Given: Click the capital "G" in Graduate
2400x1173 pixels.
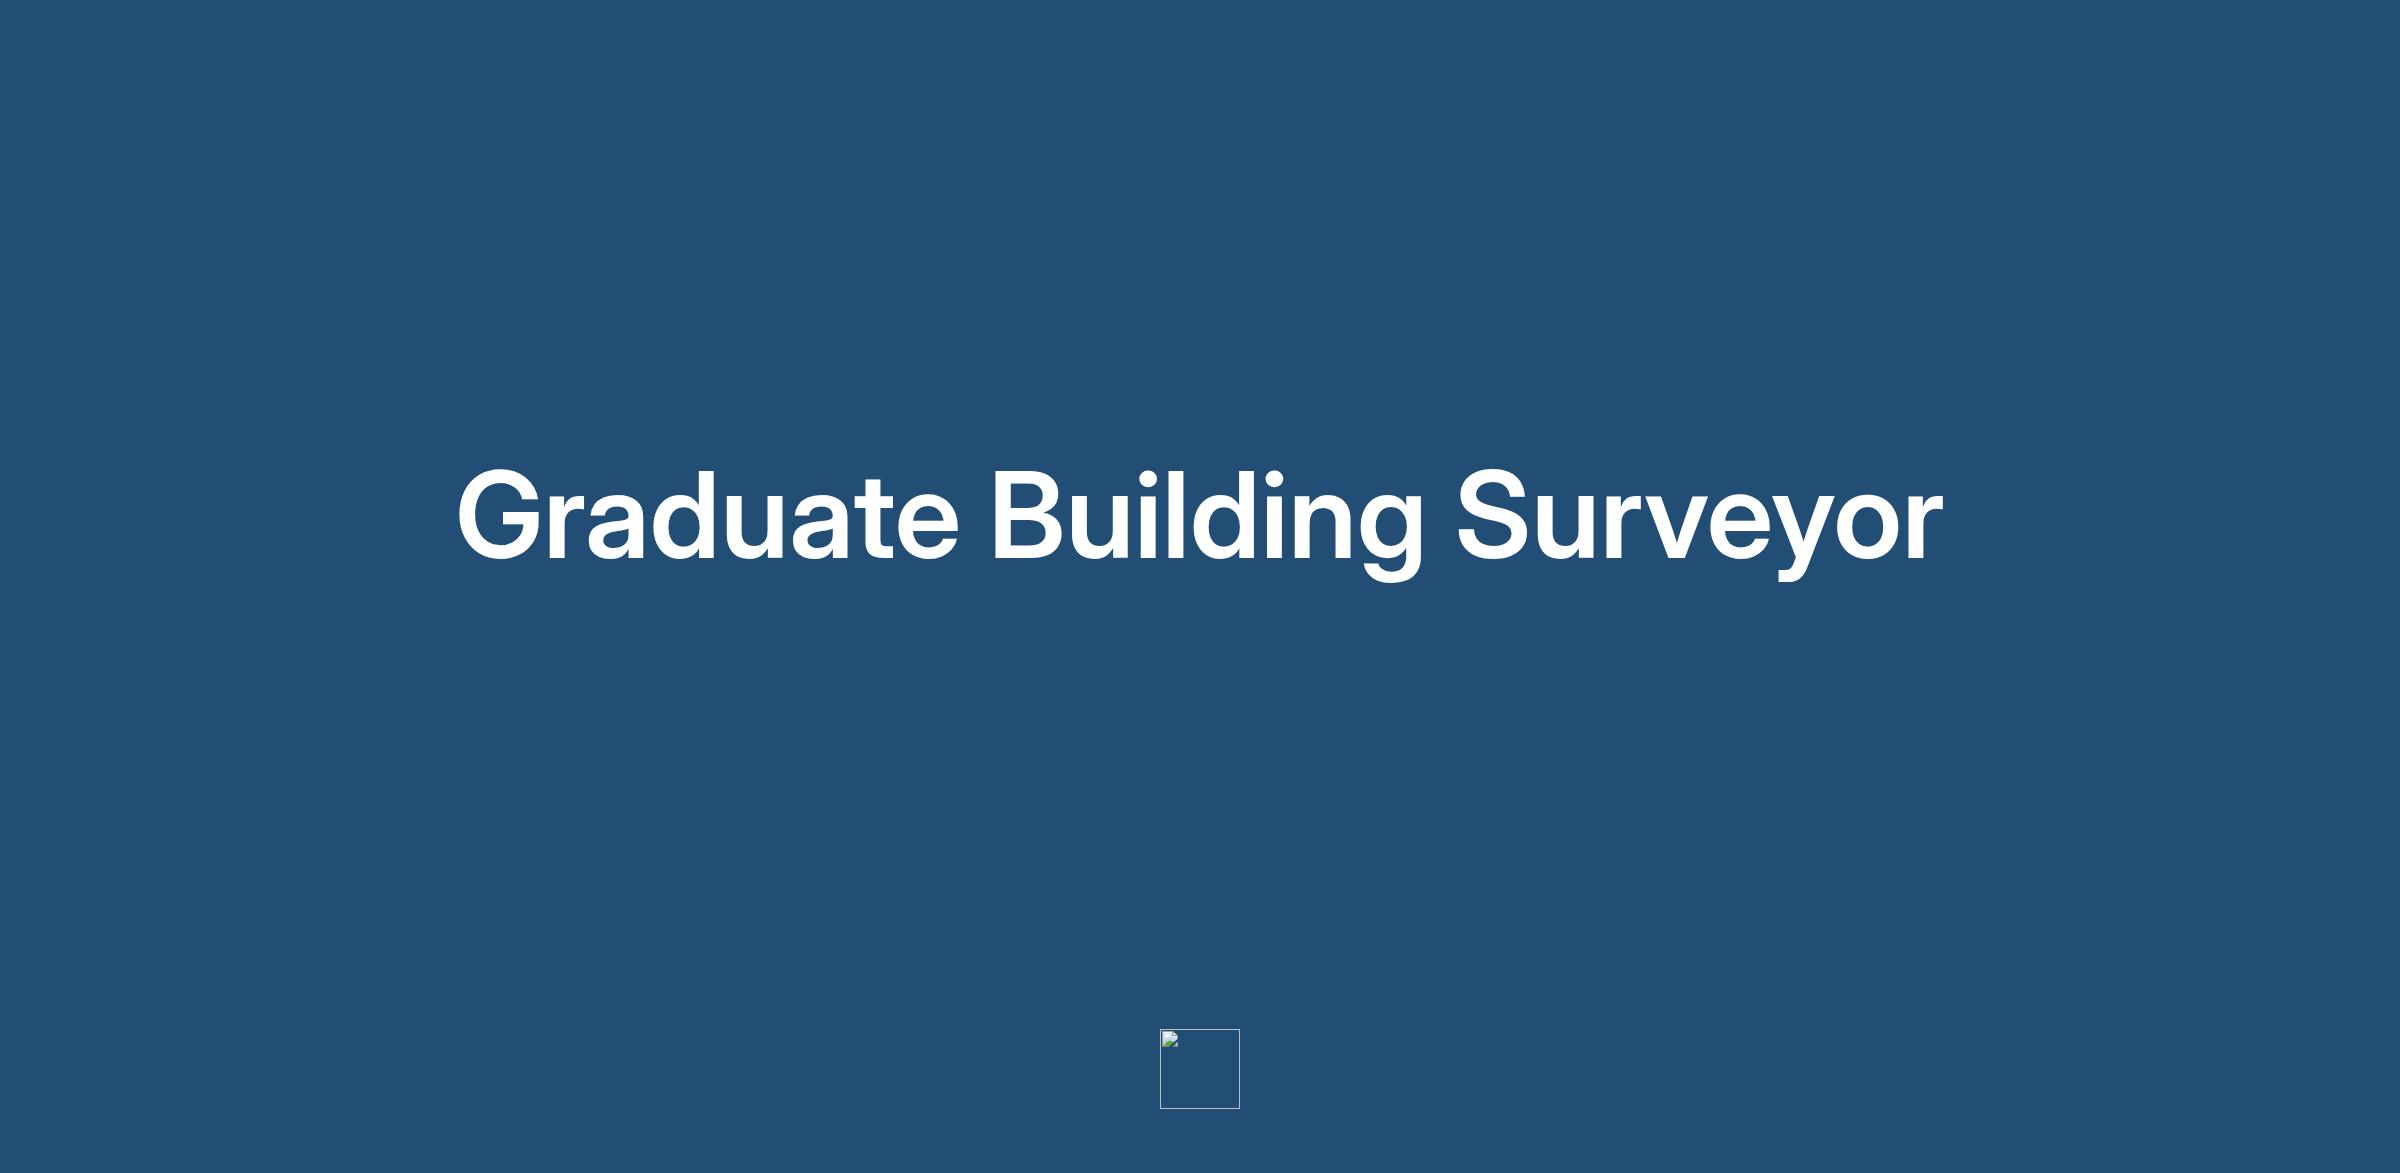Looking at the screenshot, I should point(498,516).
